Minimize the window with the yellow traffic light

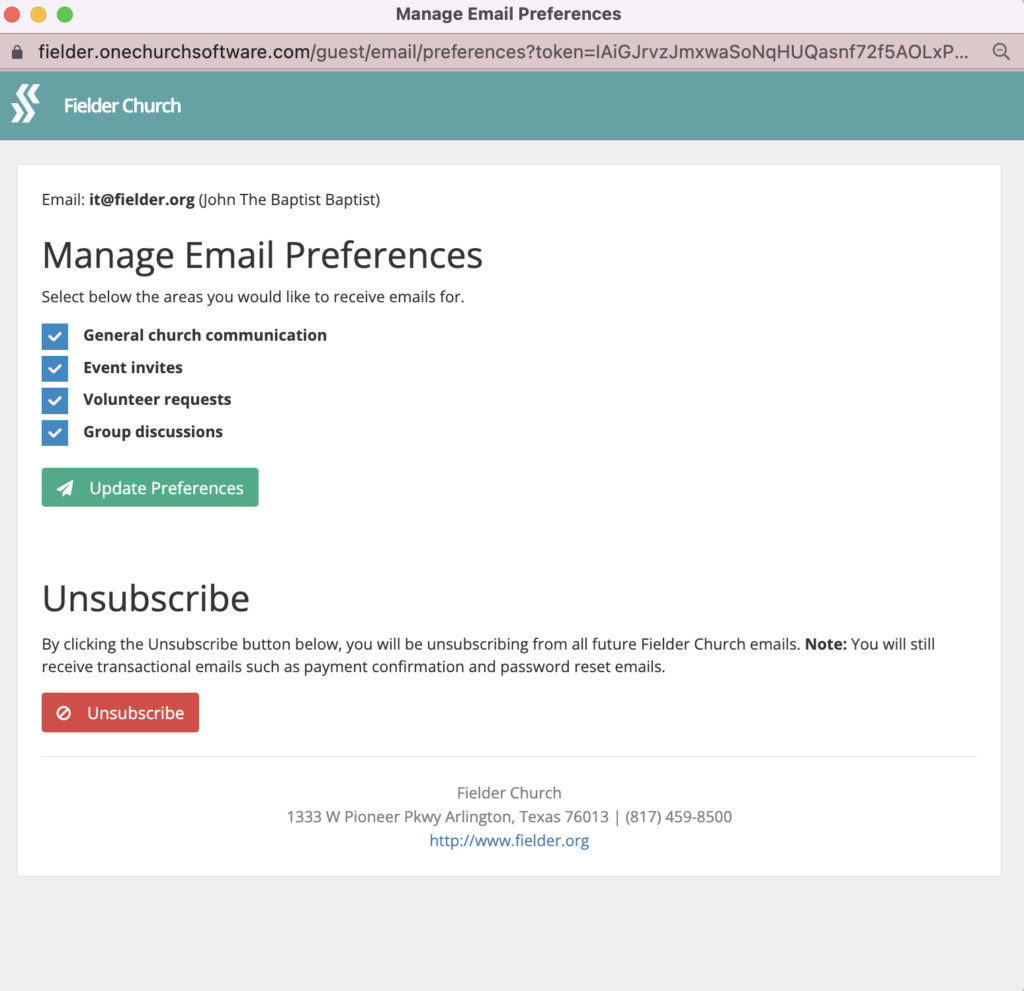(x=38, y=16)
